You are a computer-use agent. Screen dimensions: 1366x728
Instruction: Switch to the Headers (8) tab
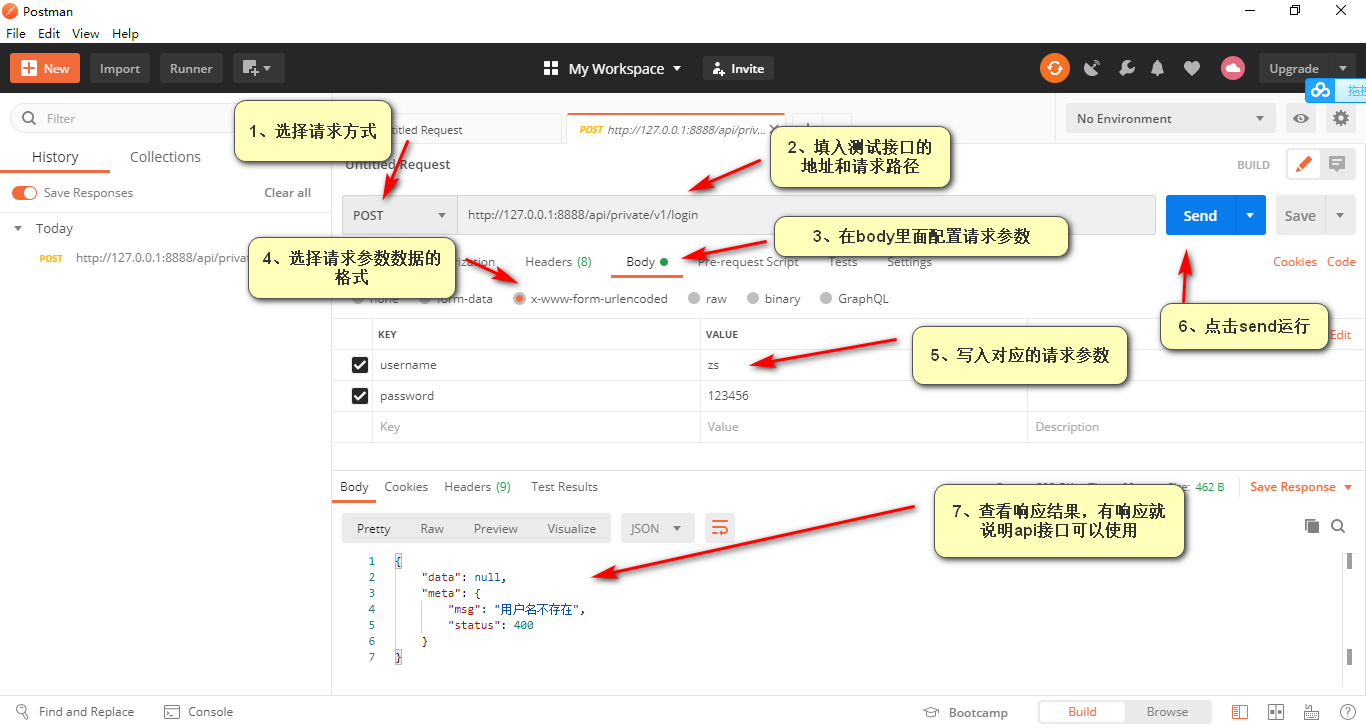557,261
